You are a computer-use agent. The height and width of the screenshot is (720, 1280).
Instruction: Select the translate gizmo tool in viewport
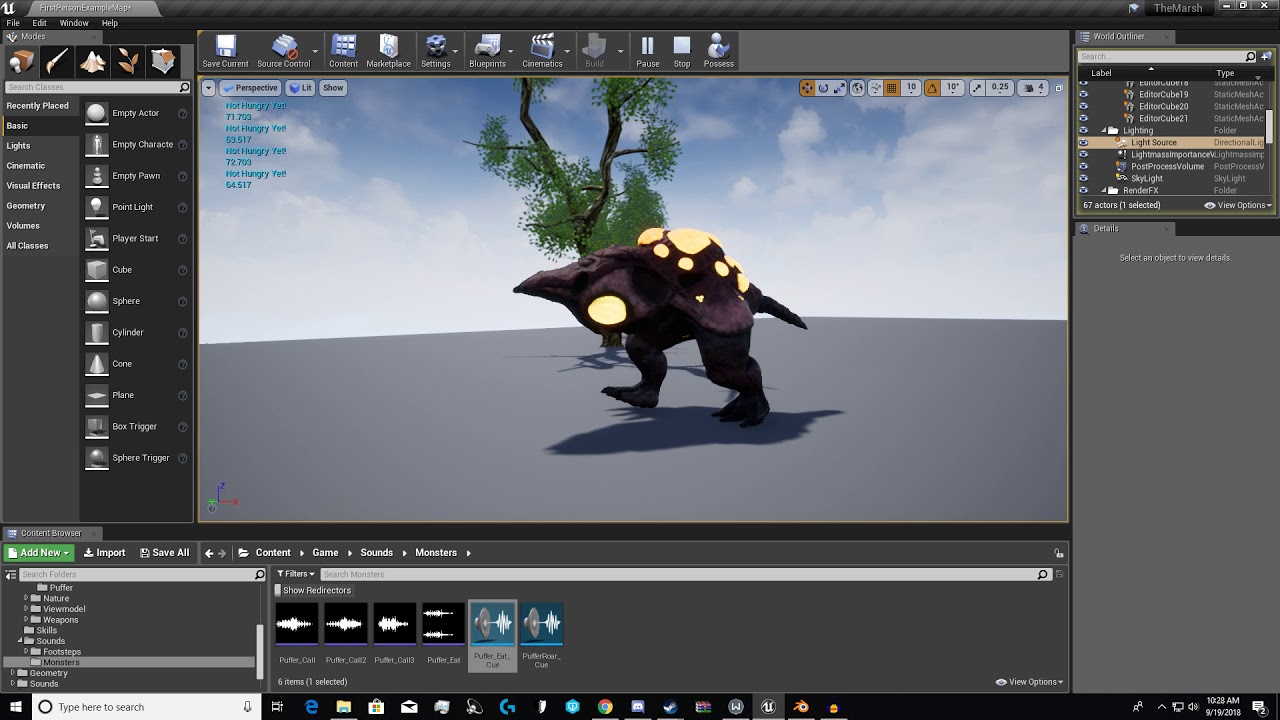807,88
